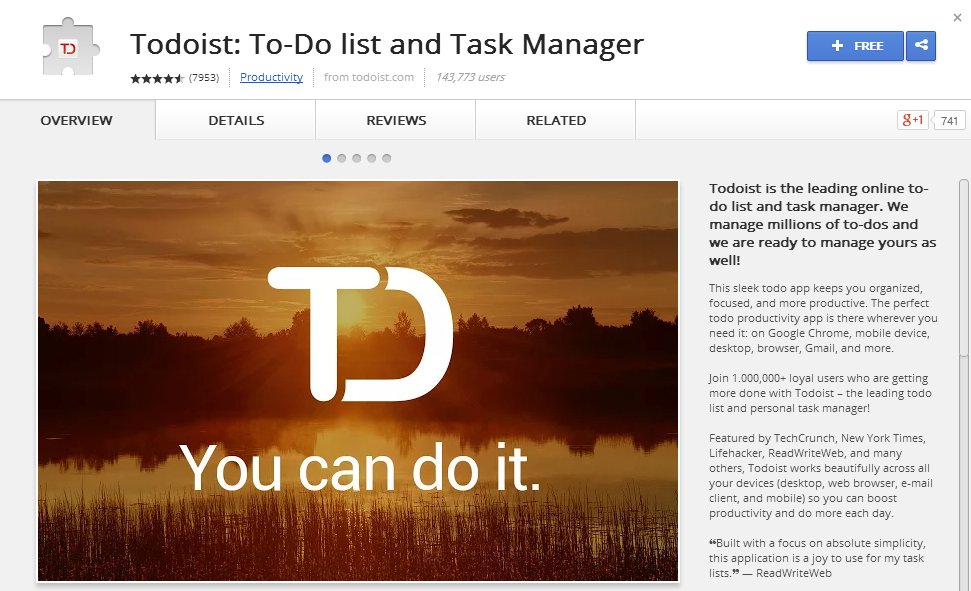Click the share icon button
Image resolution: width=971 pixels, height=591 pixels.
(x=921, y=46)
